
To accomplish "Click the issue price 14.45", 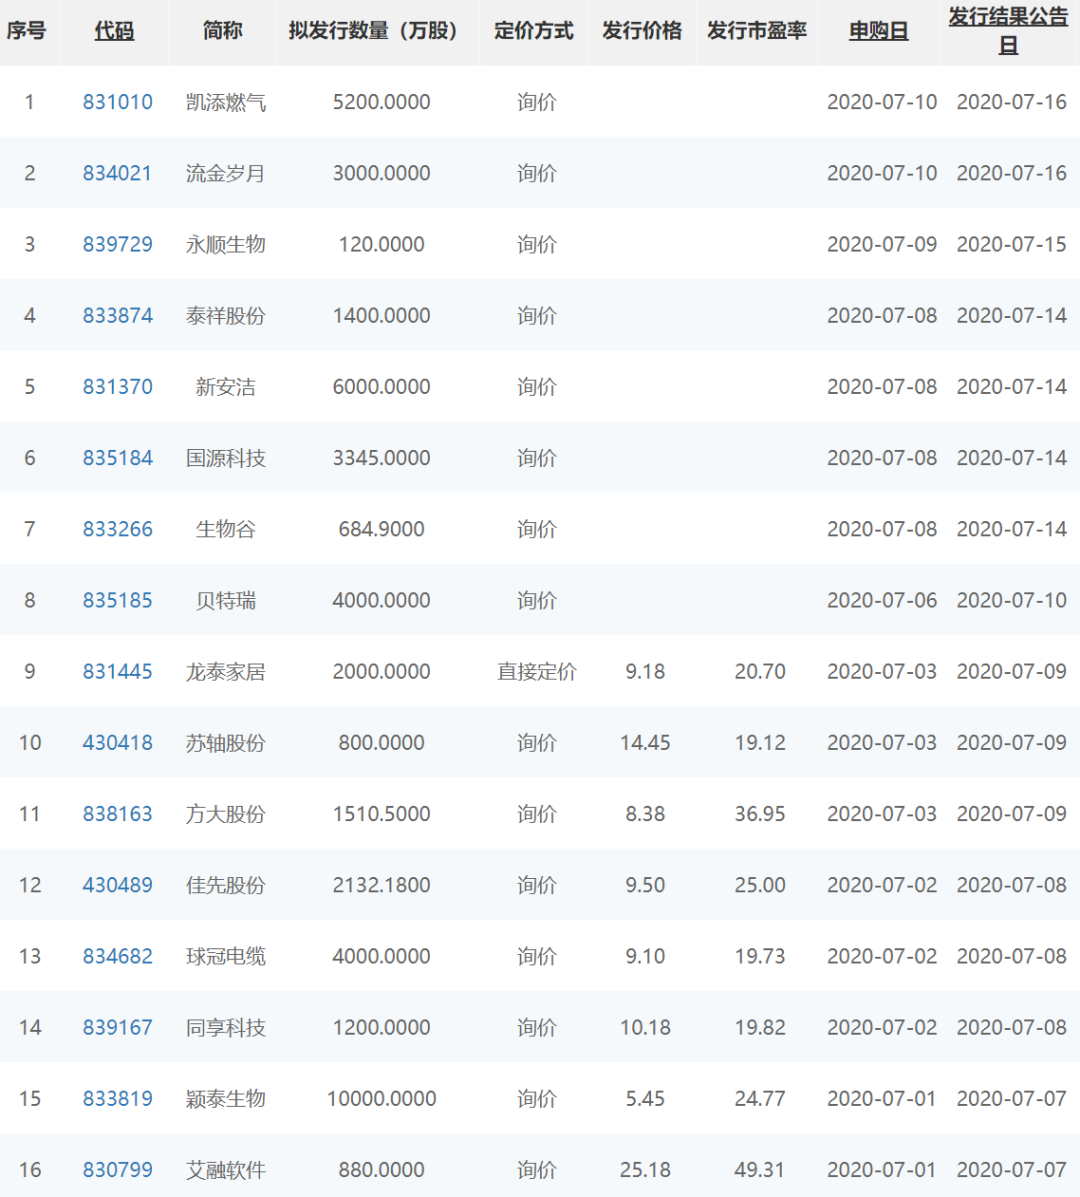I will pyautogui.click(x=645, y=743).
